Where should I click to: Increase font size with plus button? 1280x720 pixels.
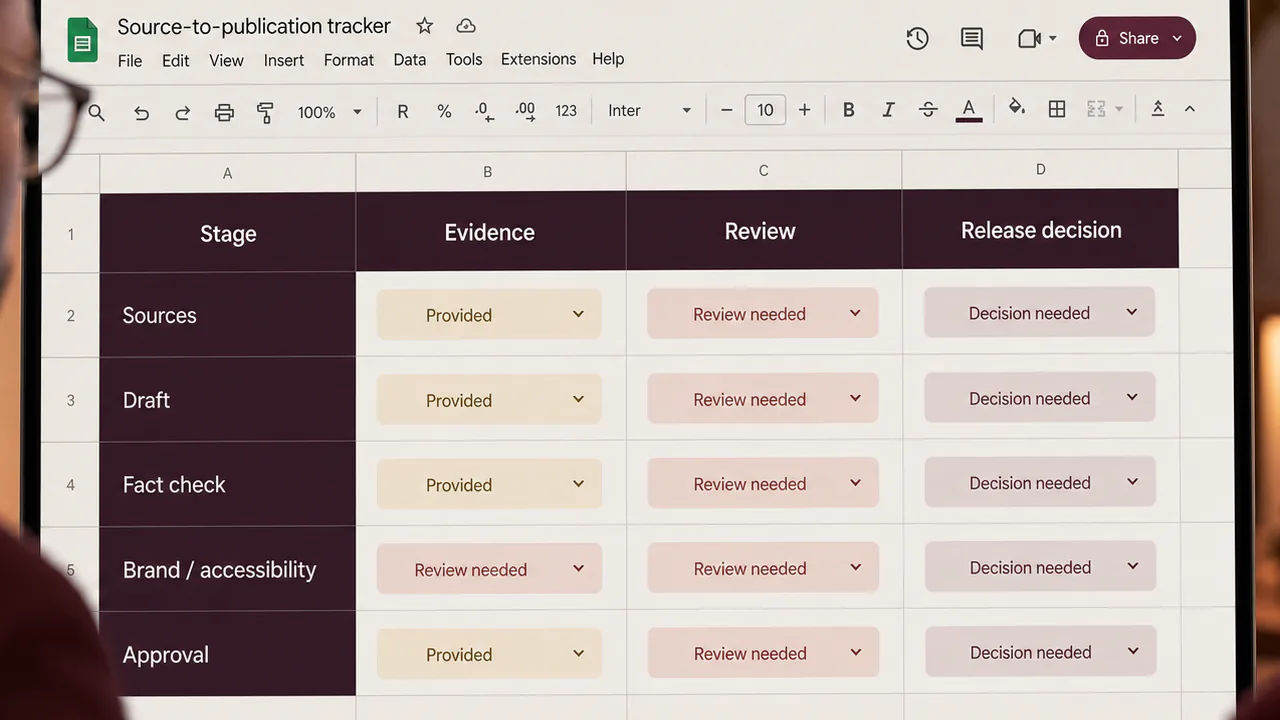pos(804,110)
